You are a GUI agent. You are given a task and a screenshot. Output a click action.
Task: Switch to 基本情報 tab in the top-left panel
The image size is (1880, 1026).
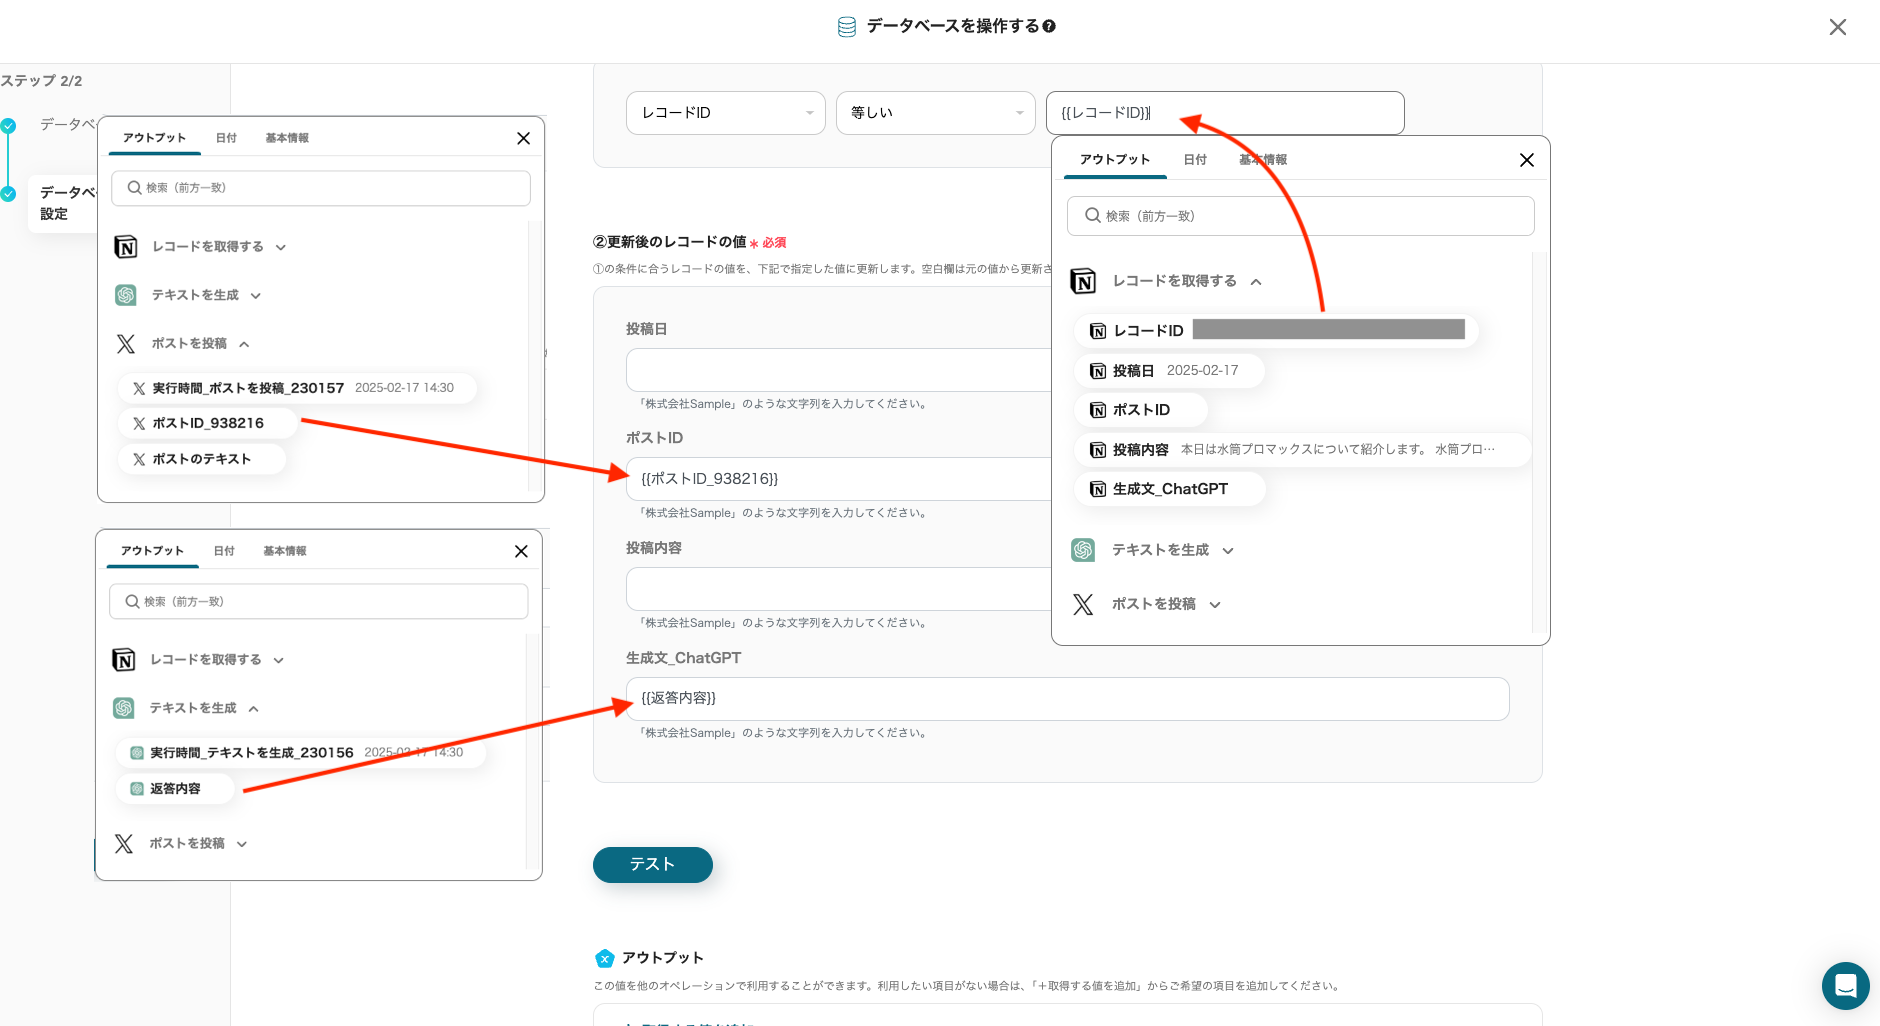[287, 138]
